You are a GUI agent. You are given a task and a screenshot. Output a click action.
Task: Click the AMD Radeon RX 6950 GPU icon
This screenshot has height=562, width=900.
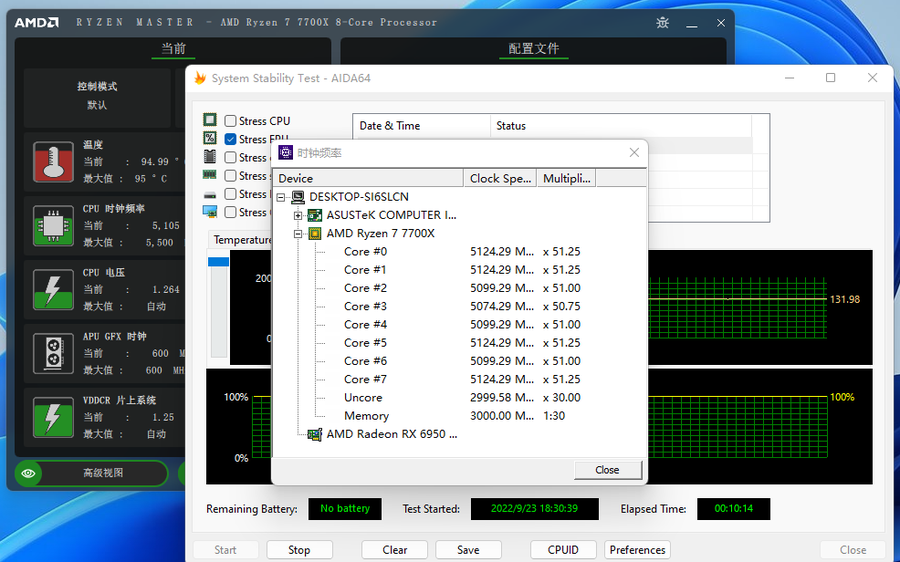(314, 434)
